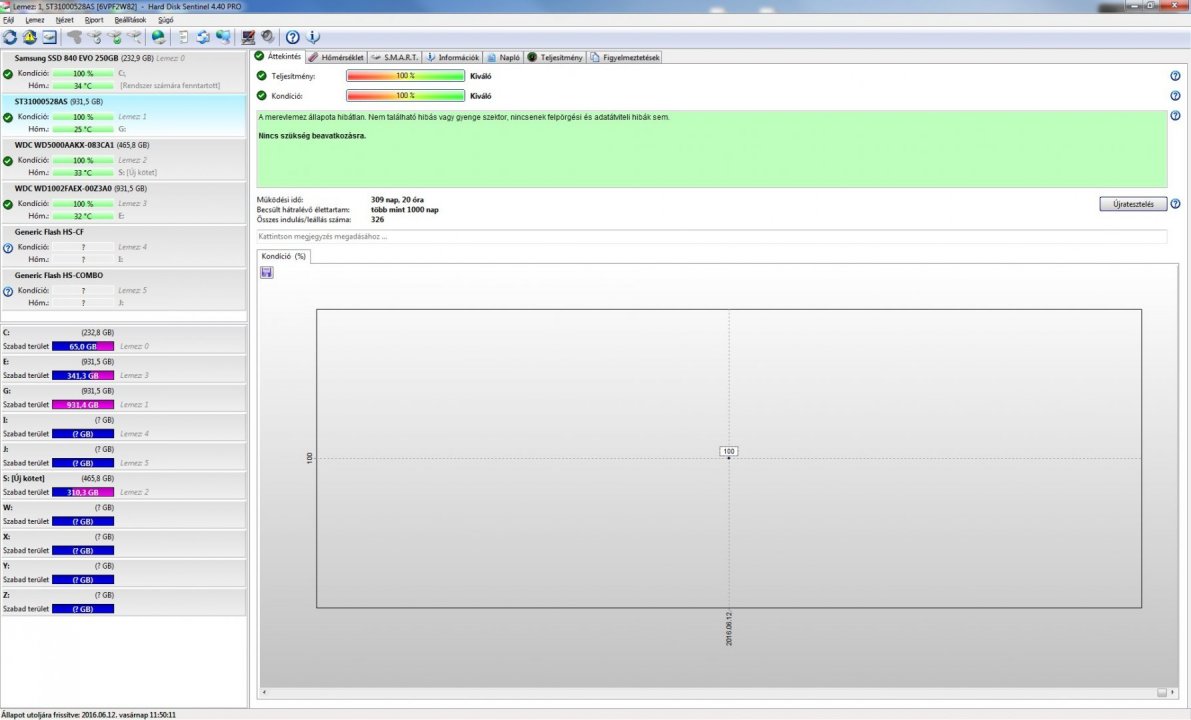Click the fourth grey disk test toolbar icon

pyautogui.click(x=134, y=36)
